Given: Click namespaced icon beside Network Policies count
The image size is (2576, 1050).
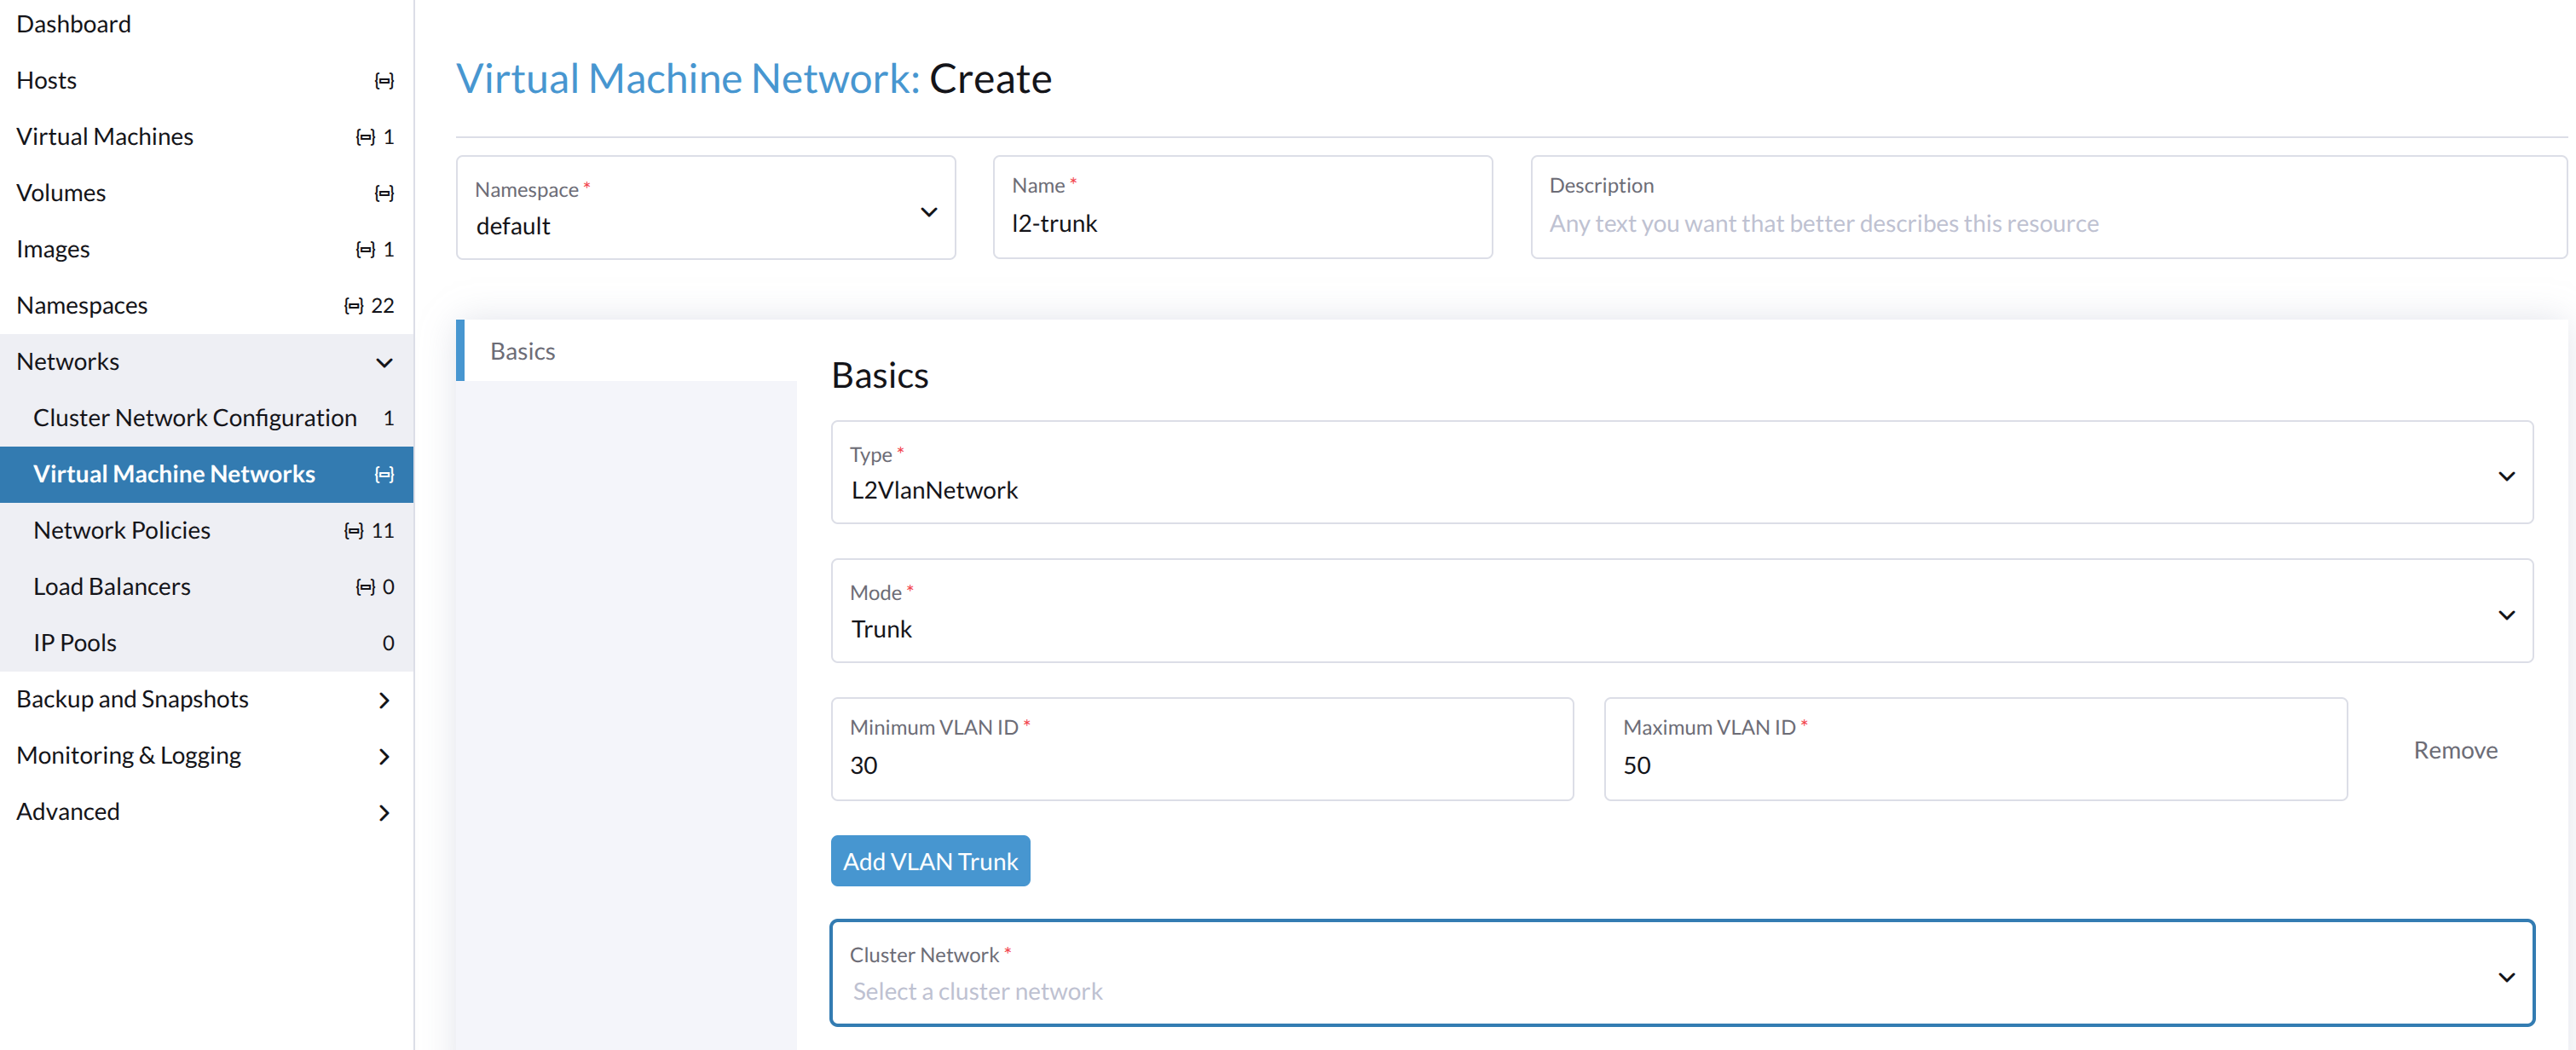Looking at the screenshot, I should (x=353, y=531).
